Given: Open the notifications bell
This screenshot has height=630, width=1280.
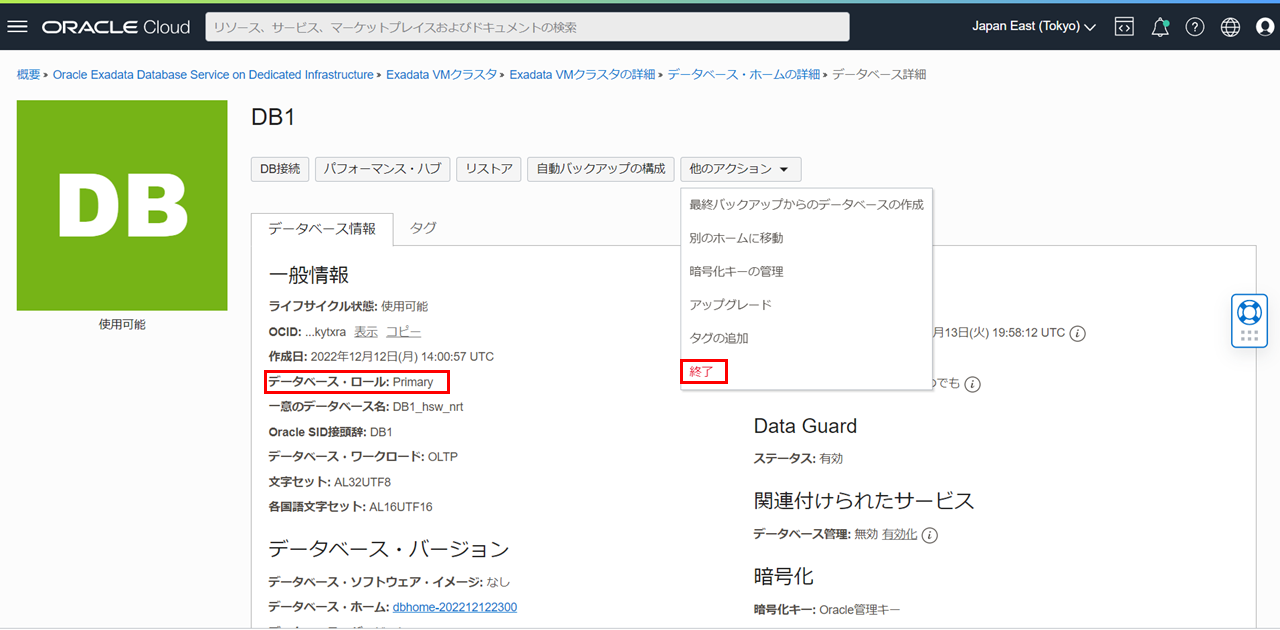Looking at the screenshot, I should click(x=1160, y=27).
